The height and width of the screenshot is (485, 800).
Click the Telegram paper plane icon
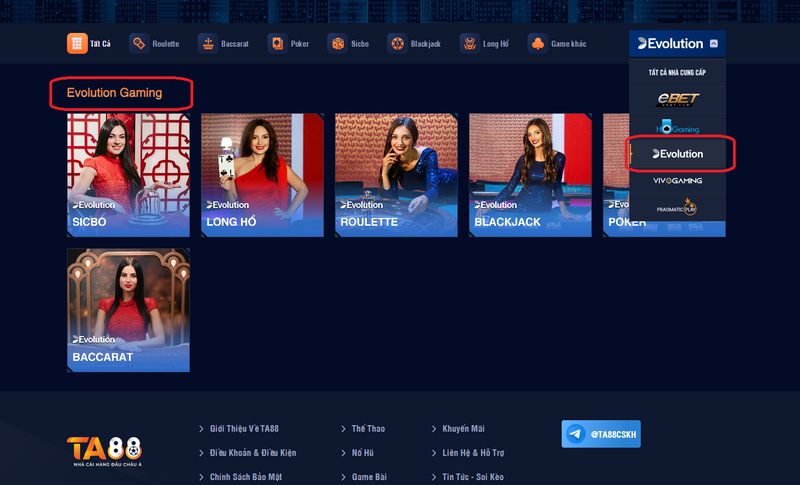[576, 434]
